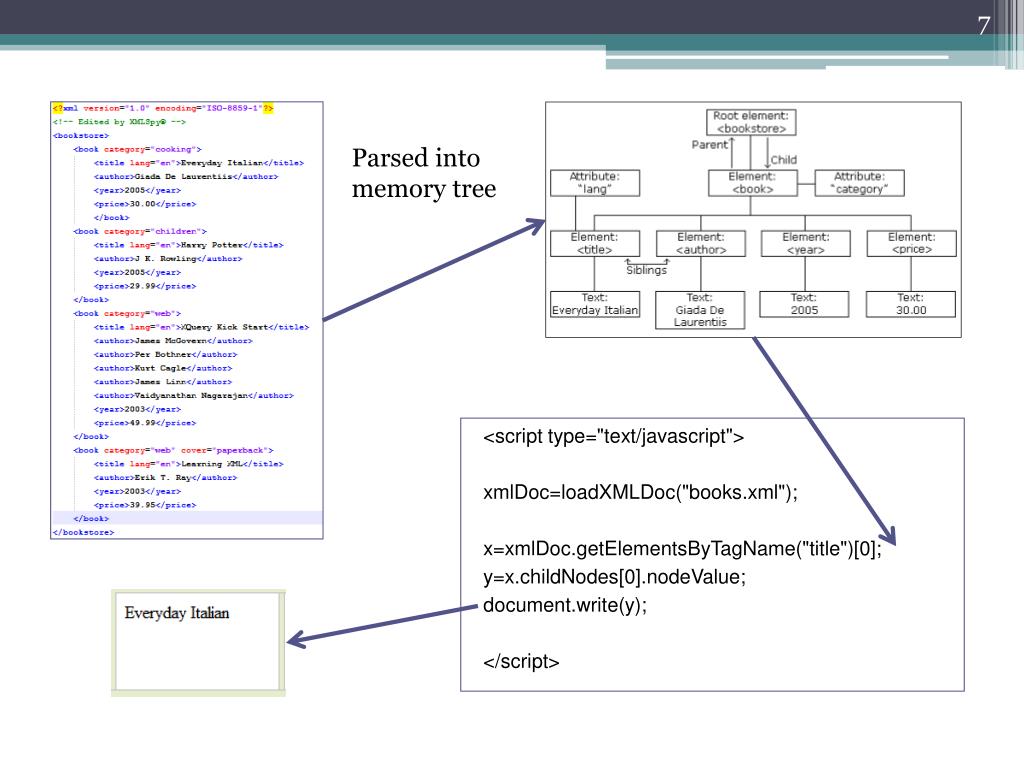
Task: Click the Element <price> tree node
Action: click(912, 243)
